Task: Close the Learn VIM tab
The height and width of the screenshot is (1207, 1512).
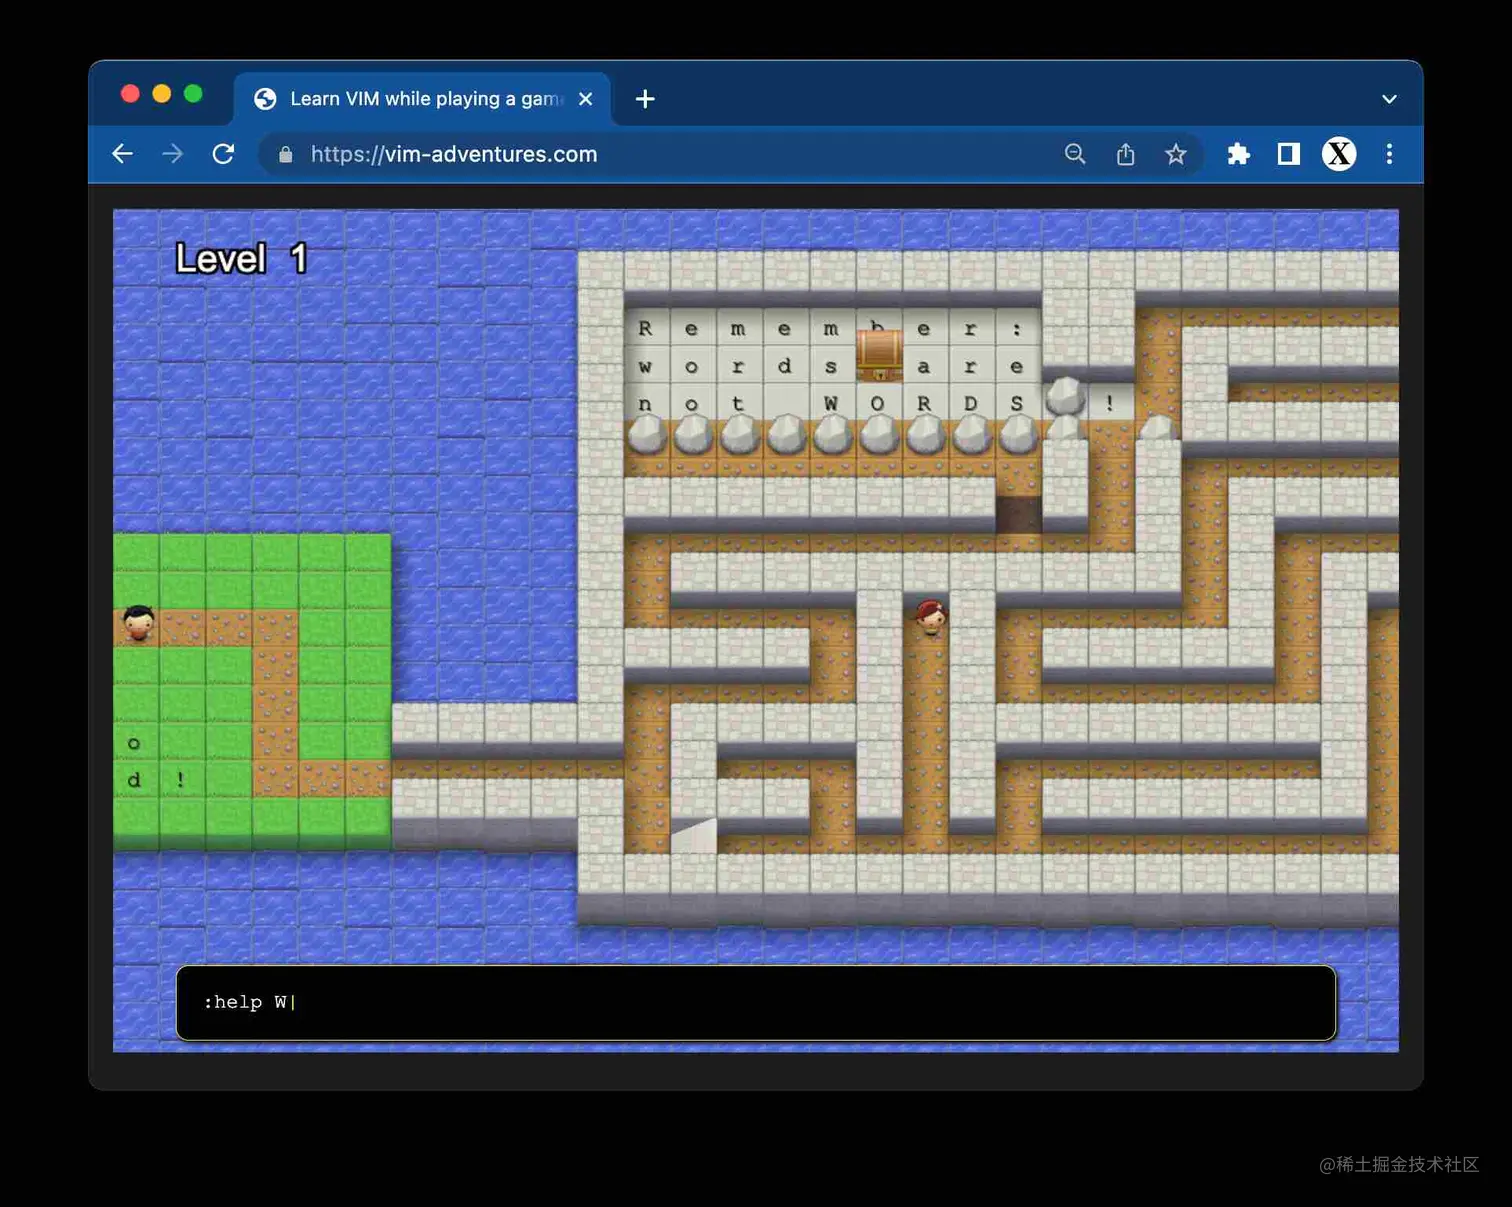Action: 585,98
